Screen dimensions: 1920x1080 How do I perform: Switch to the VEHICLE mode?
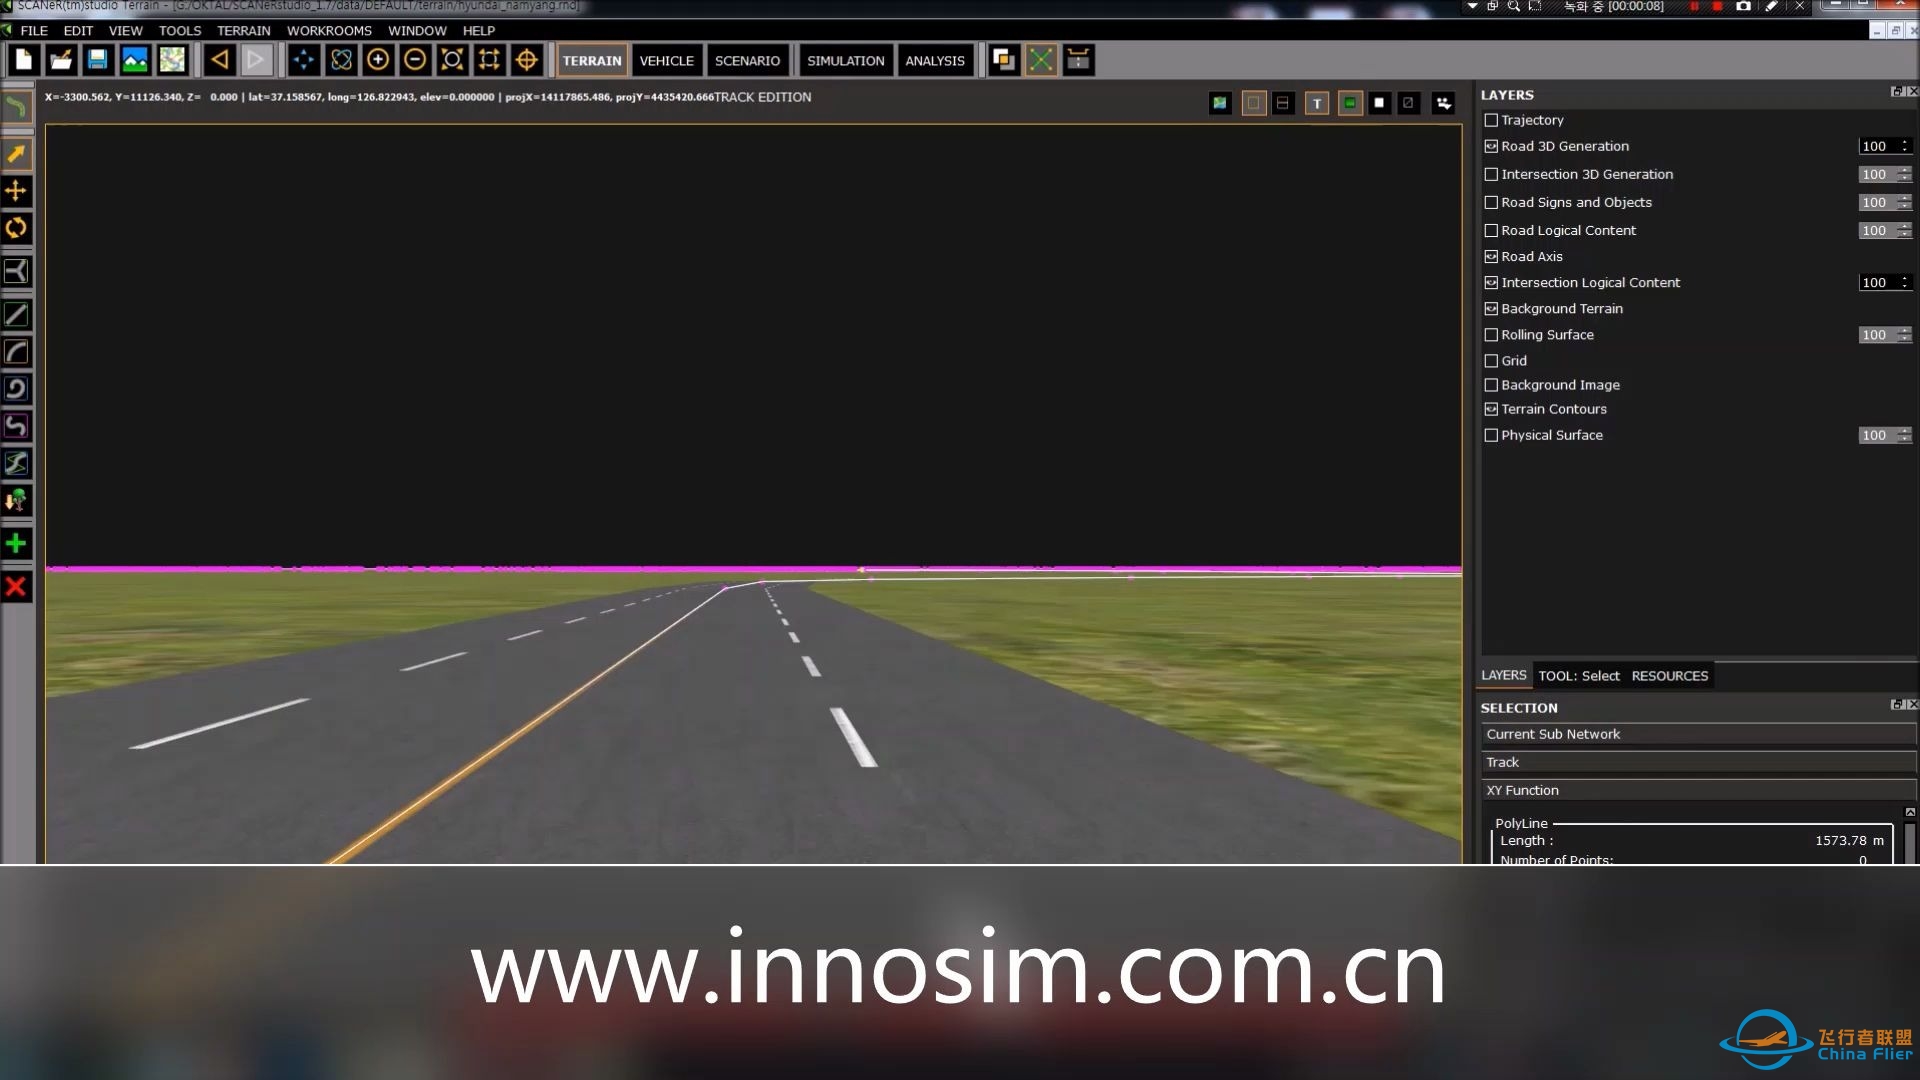click(x=667, y=60)
